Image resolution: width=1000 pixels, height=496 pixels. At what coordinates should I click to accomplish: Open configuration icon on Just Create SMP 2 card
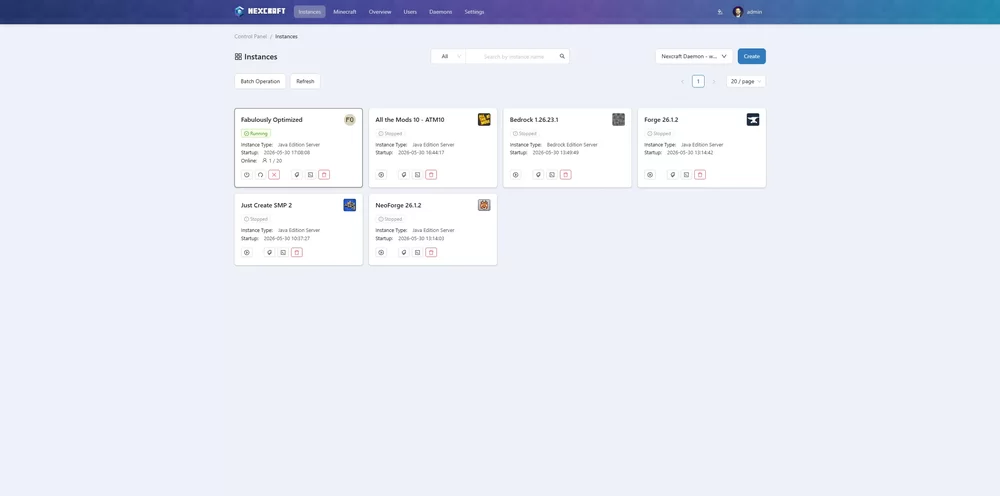pyautogui.click(x=269, y=252)
